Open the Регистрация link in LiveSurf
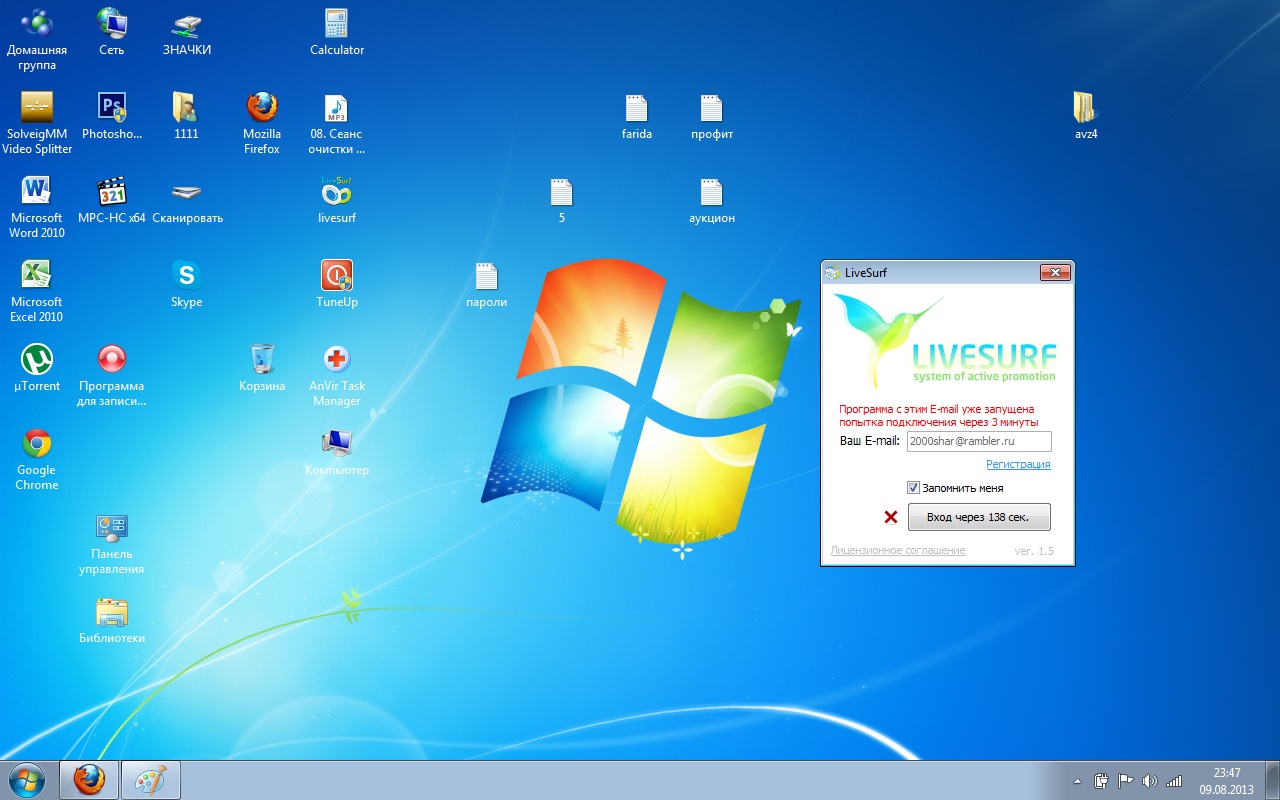Viewport: 1280px width, 800px height. (x=1018, y=464)
